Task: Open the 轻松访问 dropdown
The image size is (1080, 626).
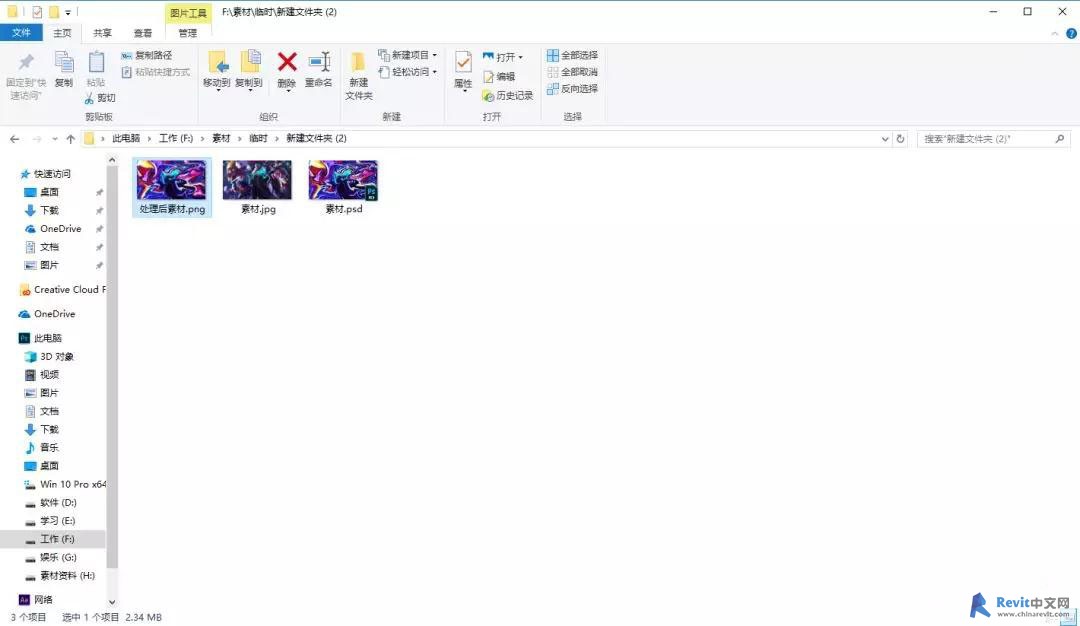Action: (408, 72)
